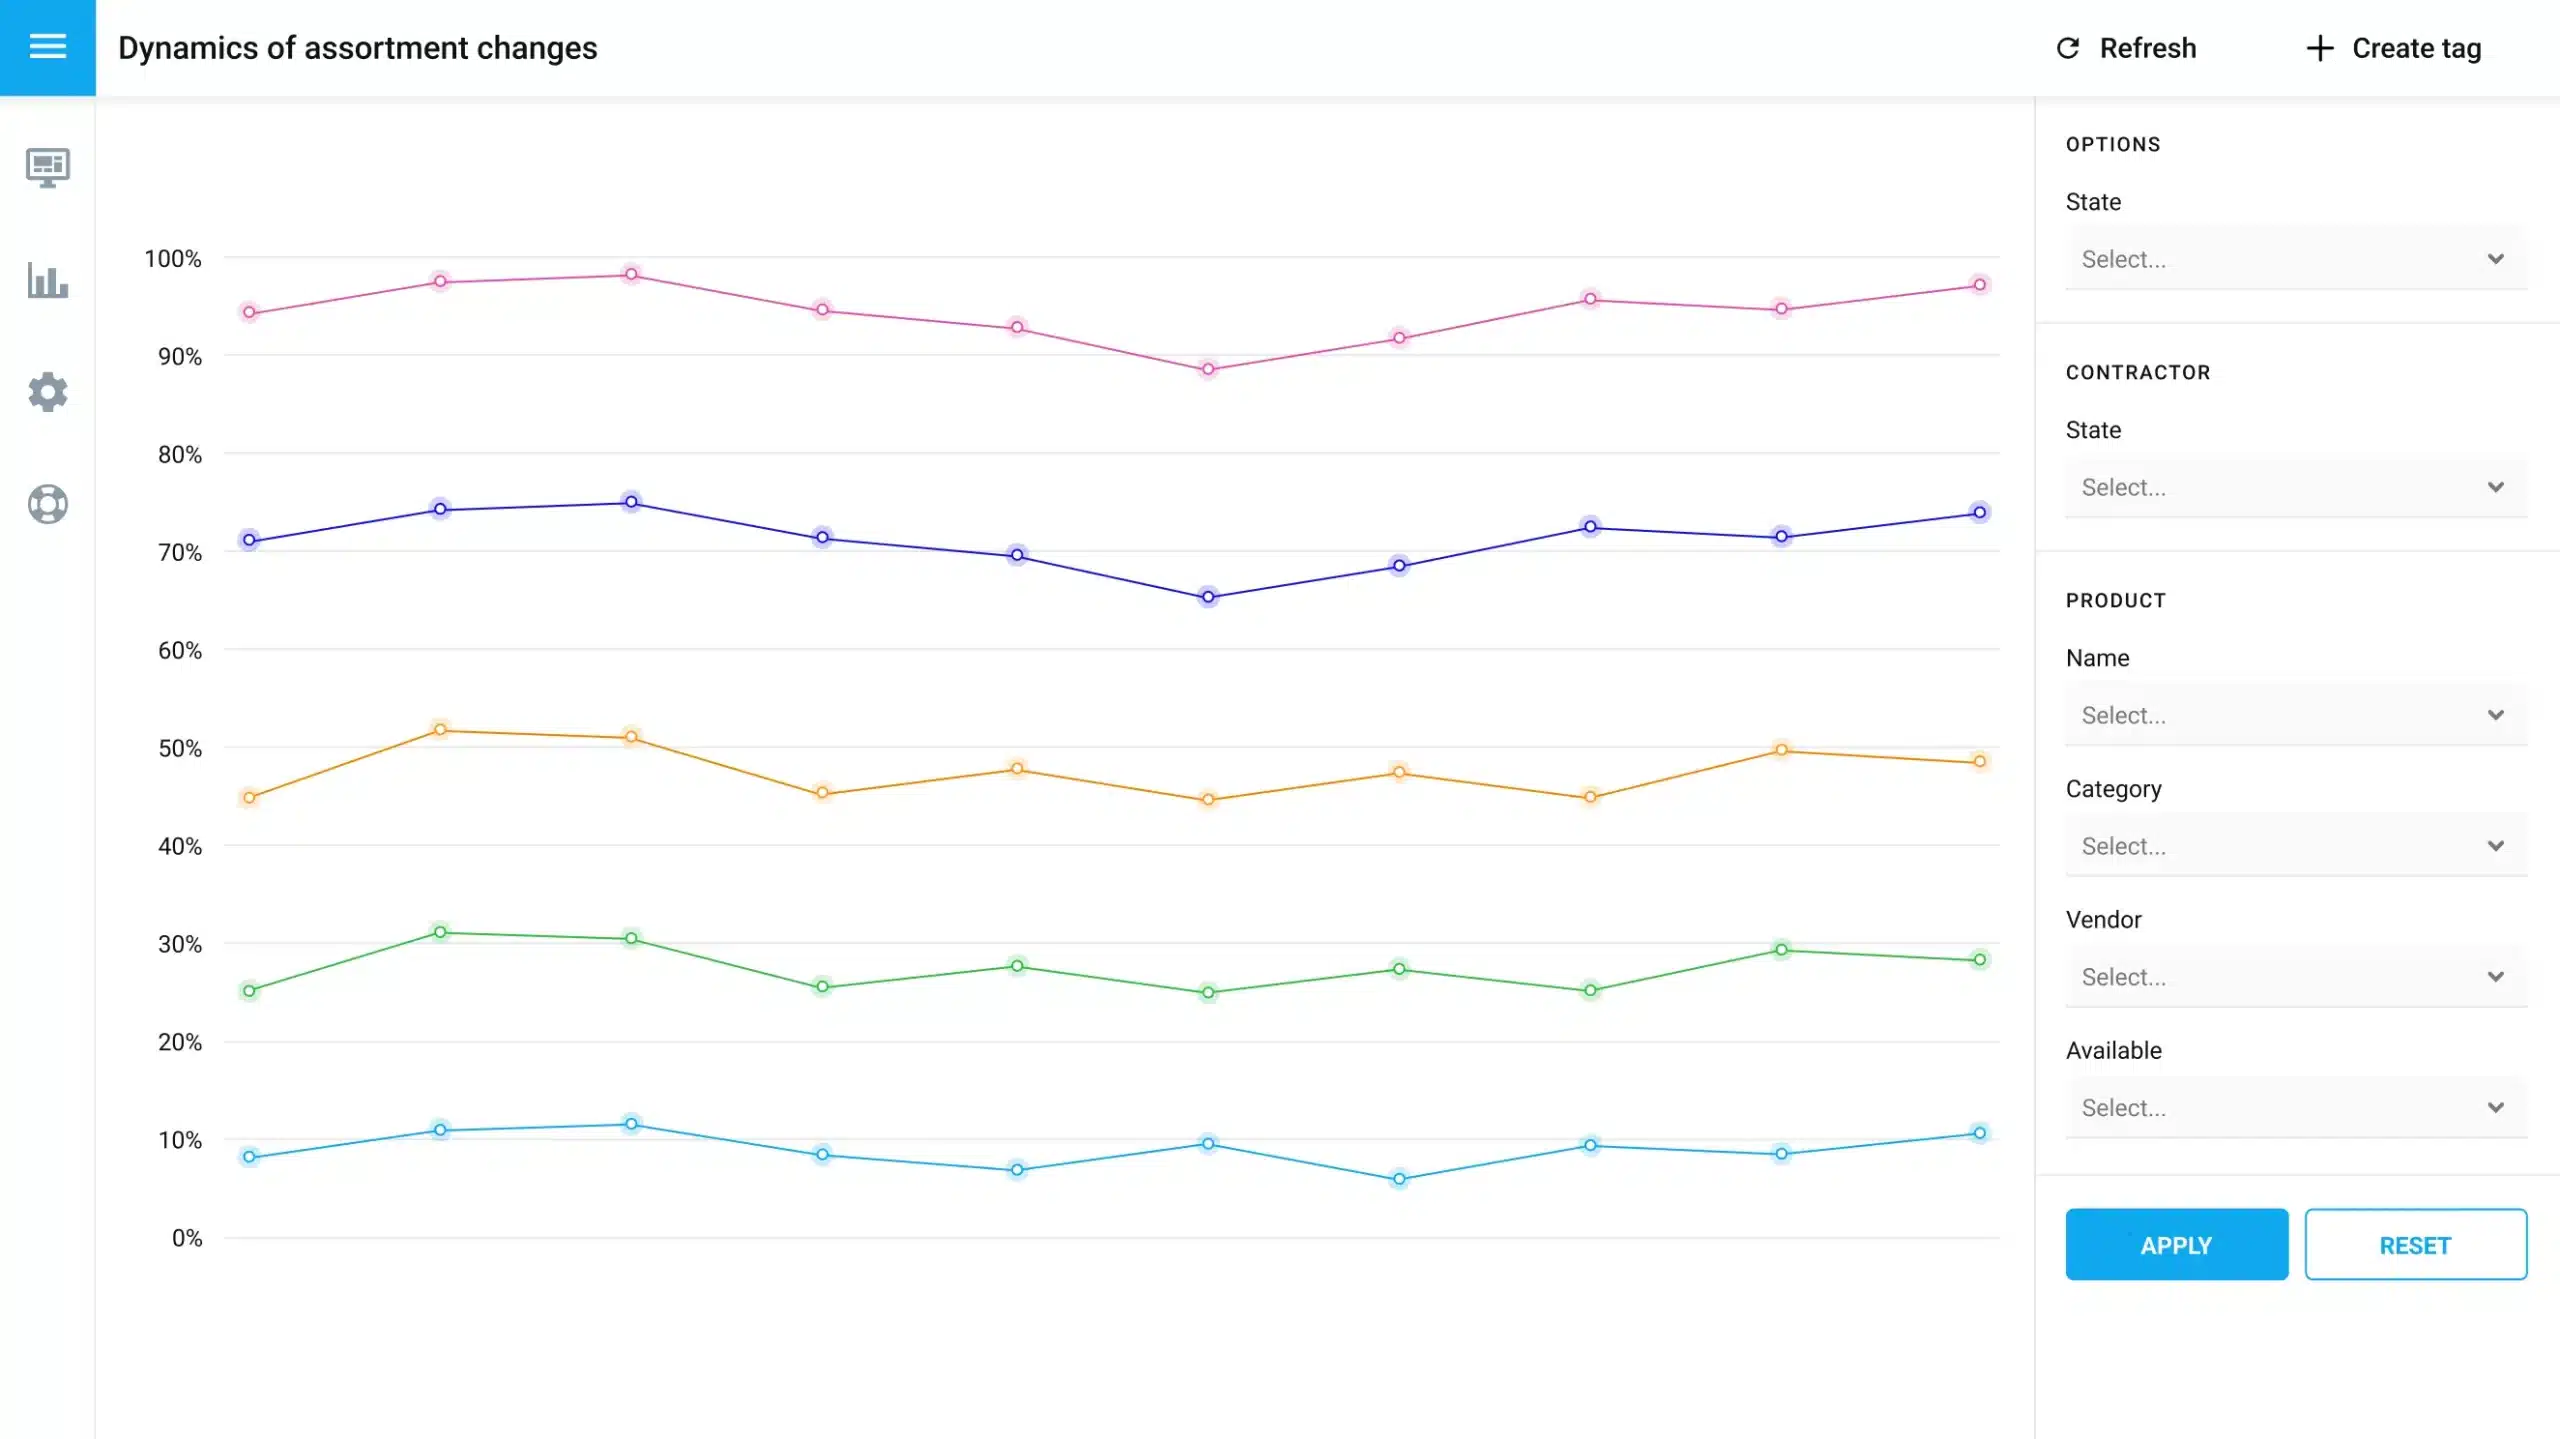Open the Product Name dropdown
The height and width of the screenshot is (1439, 2560).
(2295, 715)
